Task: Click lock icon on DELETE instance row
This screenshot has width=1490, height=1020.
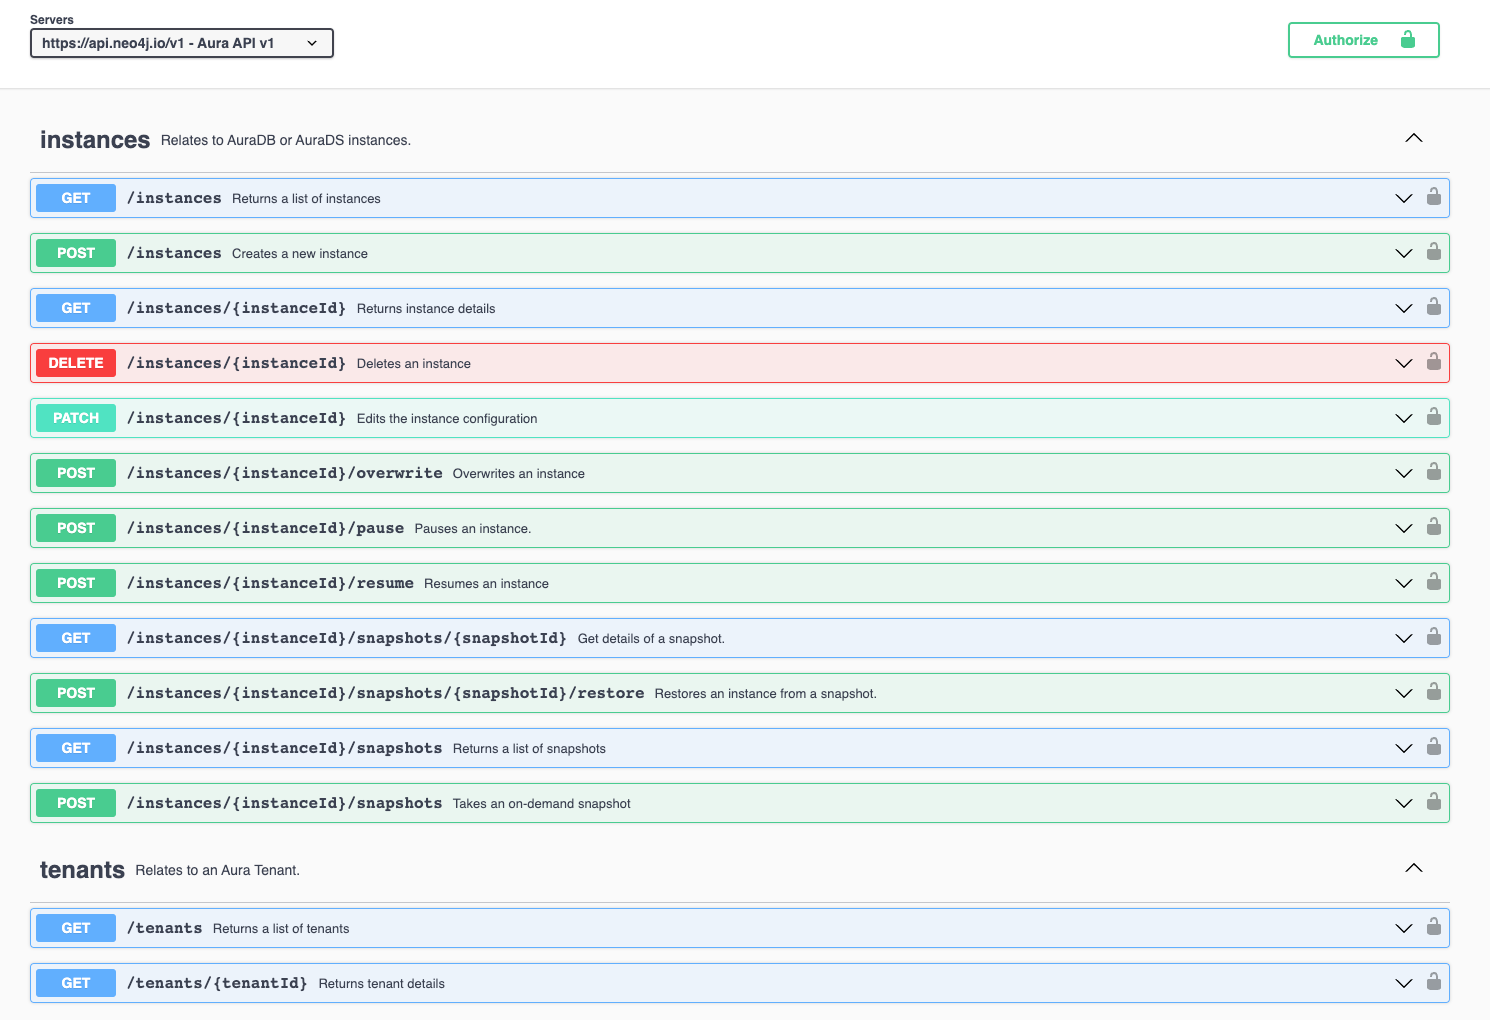Action: pyautogui.click(x=1434, y=361)
